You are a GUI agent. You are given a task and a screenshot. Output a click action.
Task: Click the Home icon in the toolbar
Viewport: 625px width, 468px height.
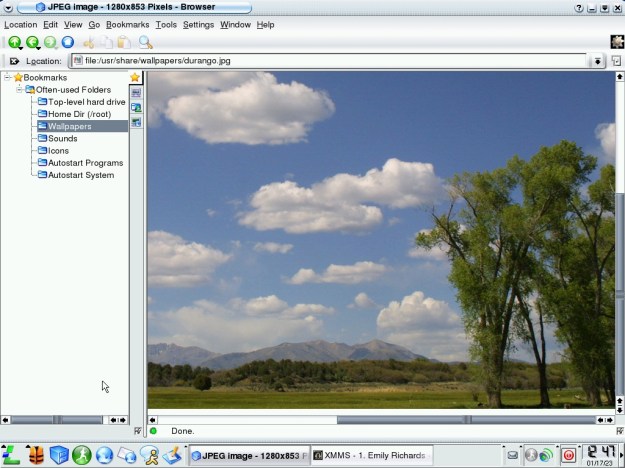[68, 42]
